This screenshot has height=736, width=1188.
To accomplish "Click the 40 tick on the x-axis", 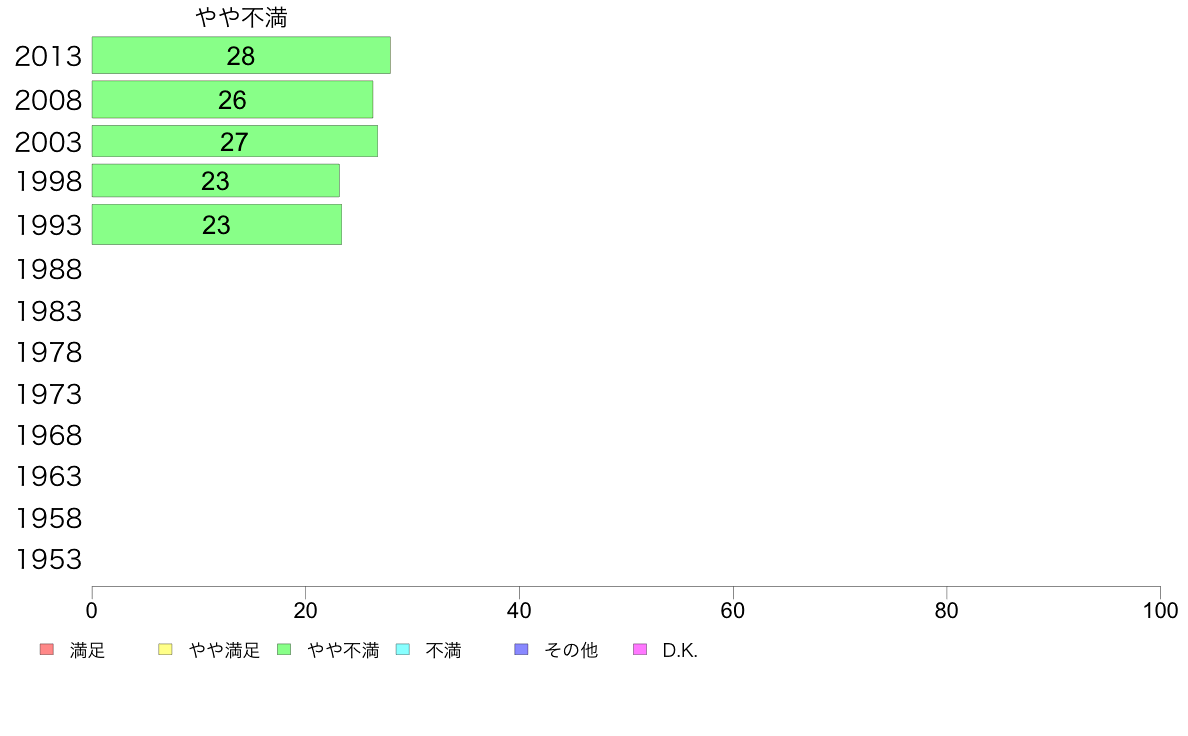I will tap(519, 610).
